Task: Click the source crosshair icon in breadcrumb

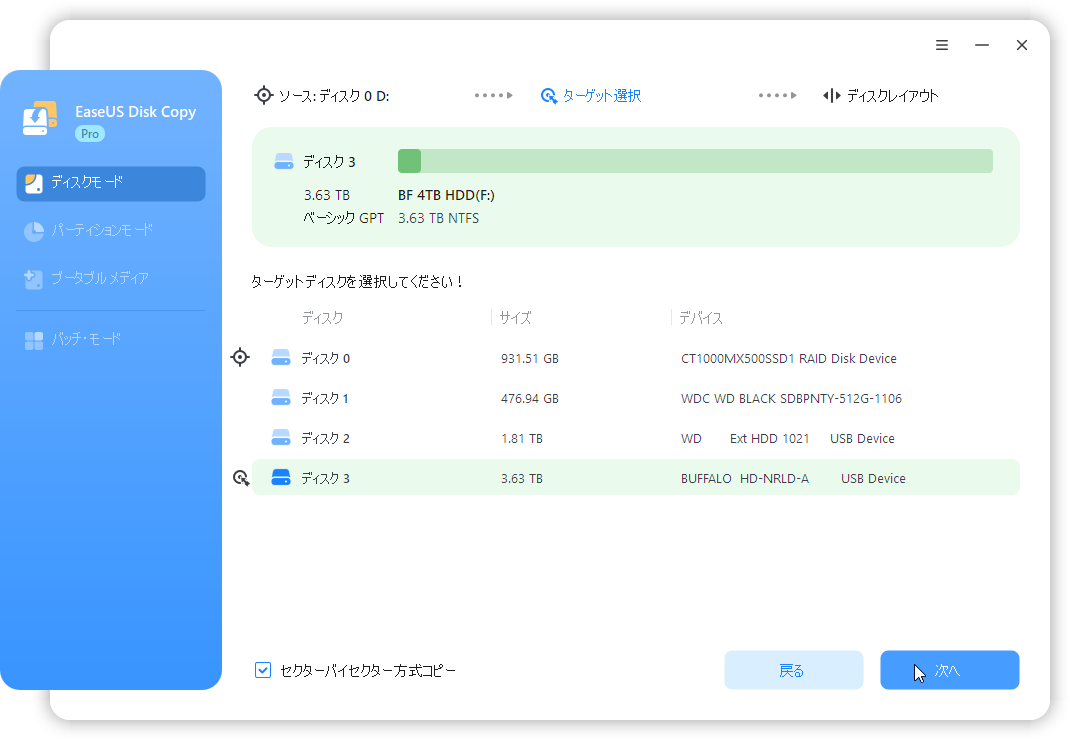Action: 263,96
